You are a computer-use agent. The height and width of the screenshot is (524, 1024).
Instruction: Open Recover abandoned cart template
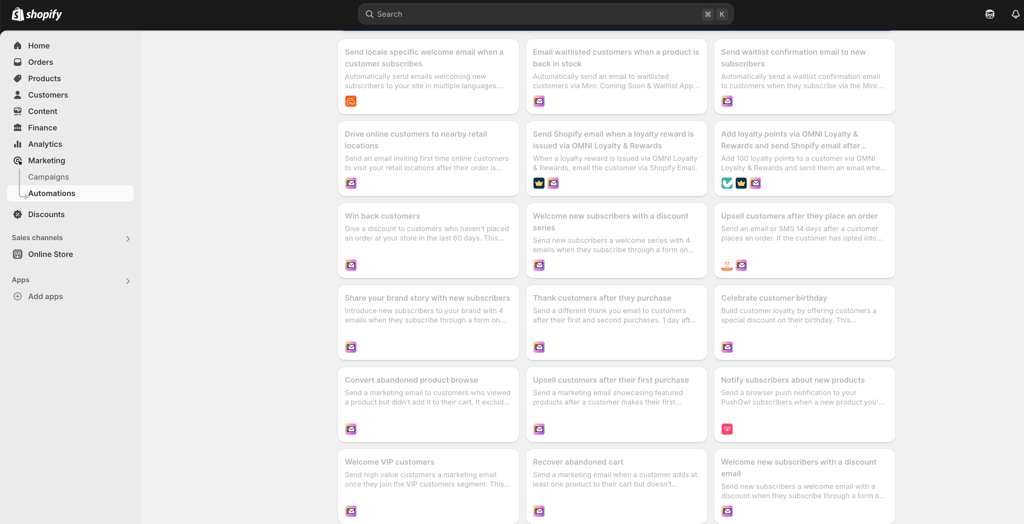coord(616,486)
